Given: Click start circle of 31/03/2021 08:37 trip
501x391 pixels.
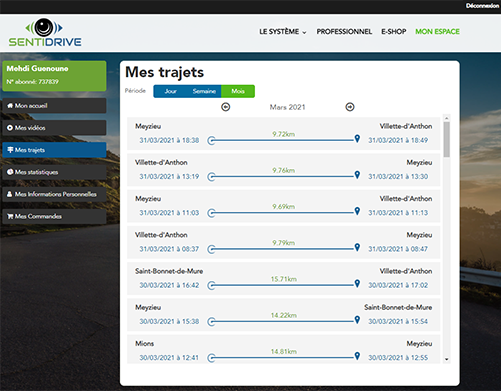Looking at the screenshot, I should tap(211, 249).
